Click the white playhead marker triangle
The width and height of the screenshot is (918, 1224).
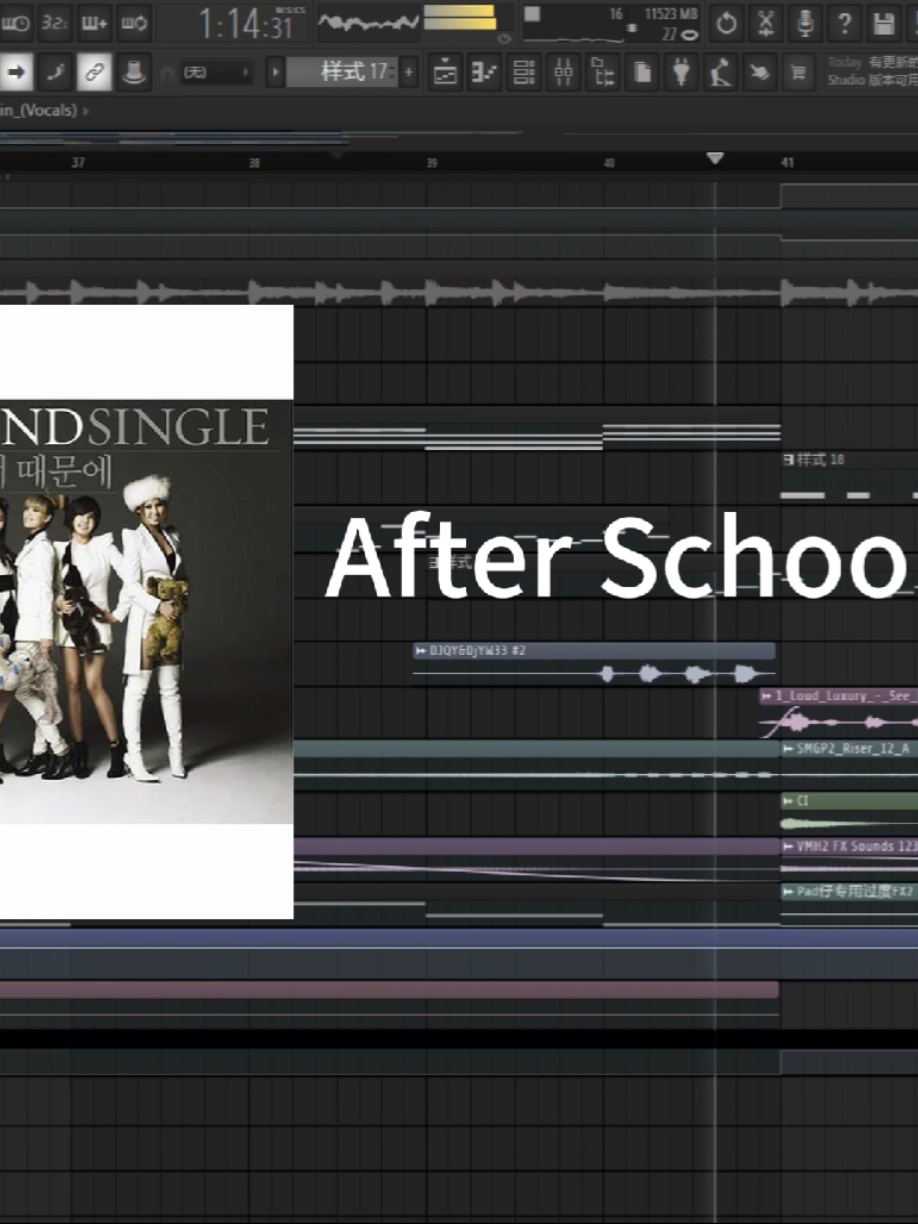[714, 159]
